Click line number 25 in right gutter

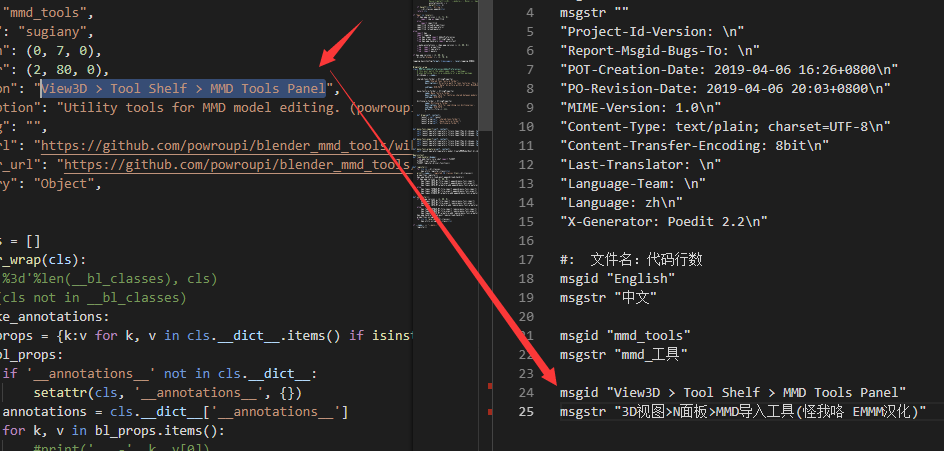[527, 411]
